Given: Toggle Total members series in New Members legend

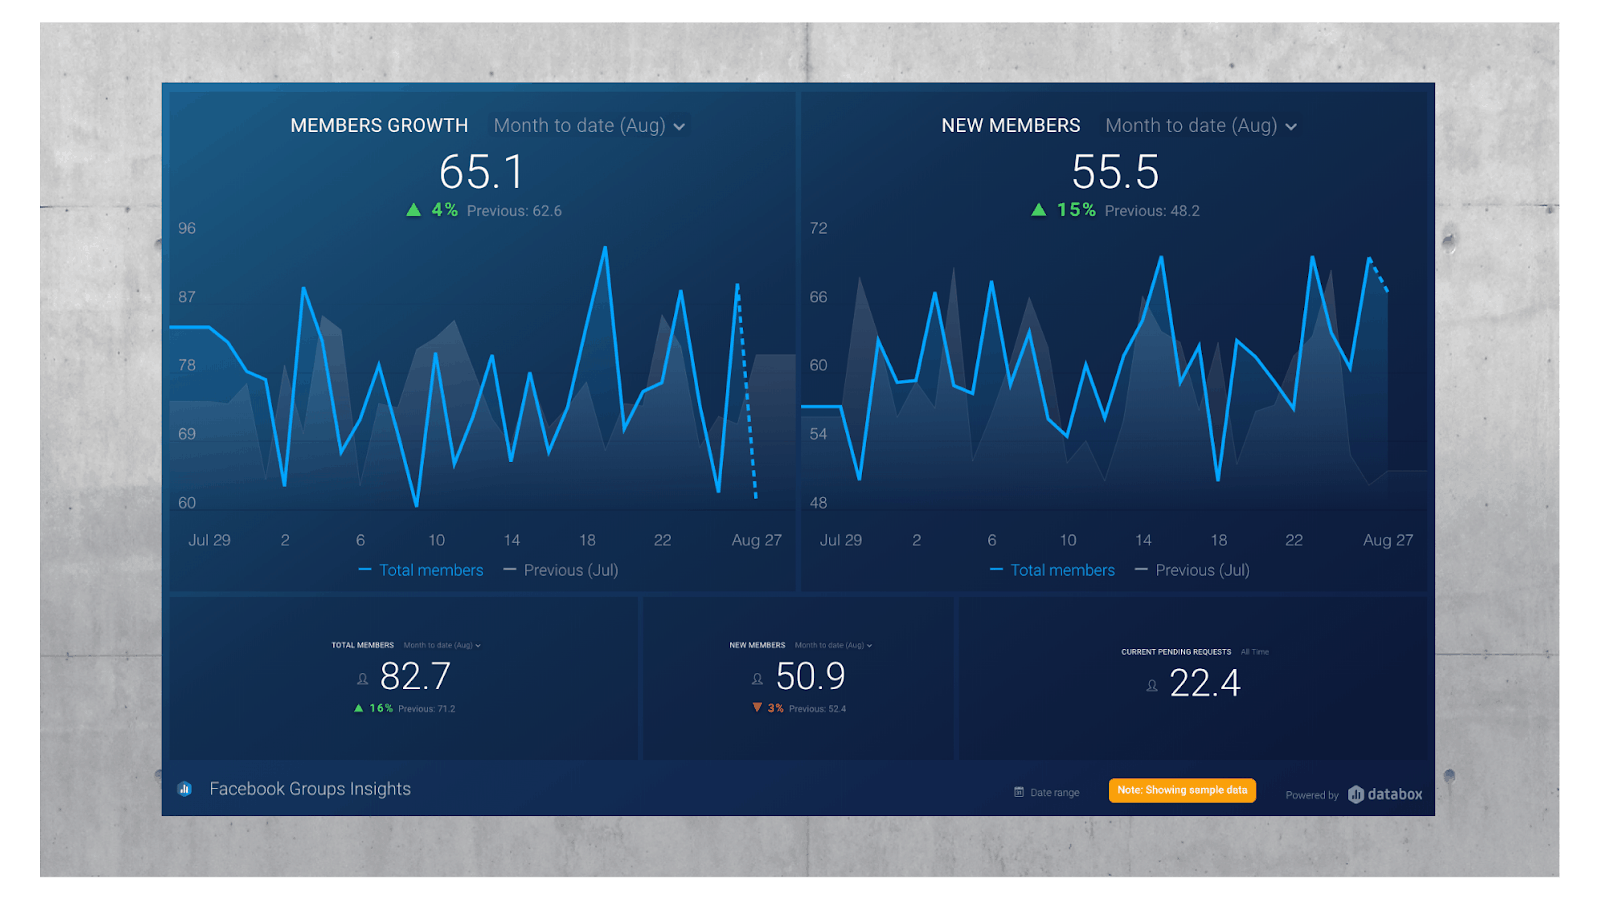Looking at the screenshot, I should click(1052, 570).
